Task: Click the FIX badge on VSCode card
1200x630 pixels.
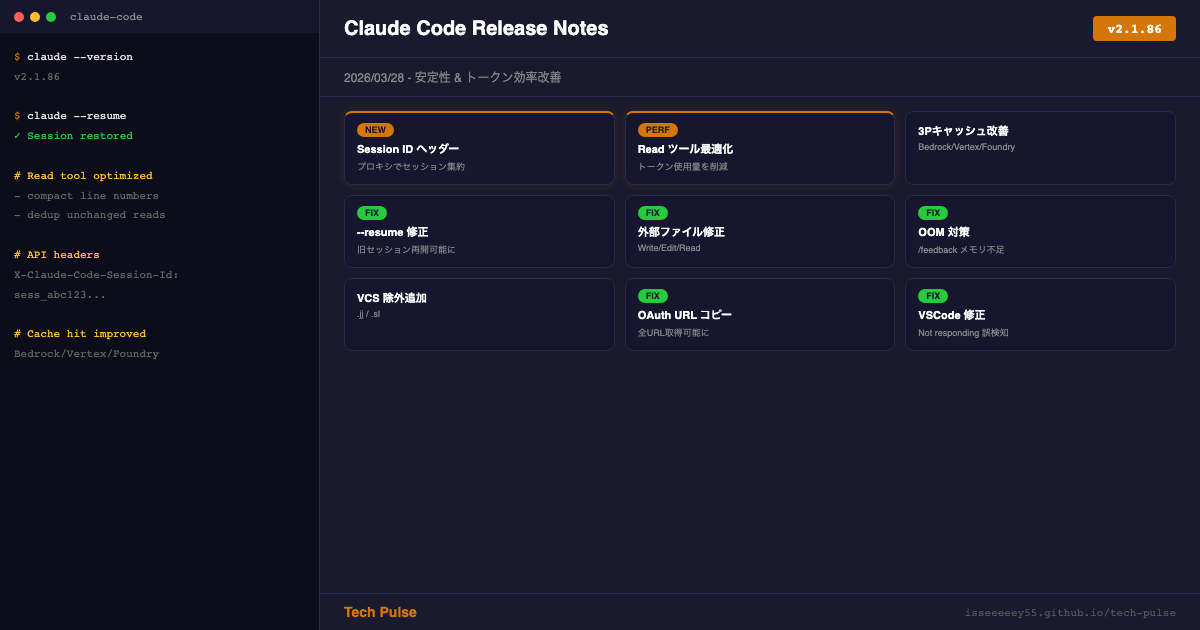Action: [932, 296]
